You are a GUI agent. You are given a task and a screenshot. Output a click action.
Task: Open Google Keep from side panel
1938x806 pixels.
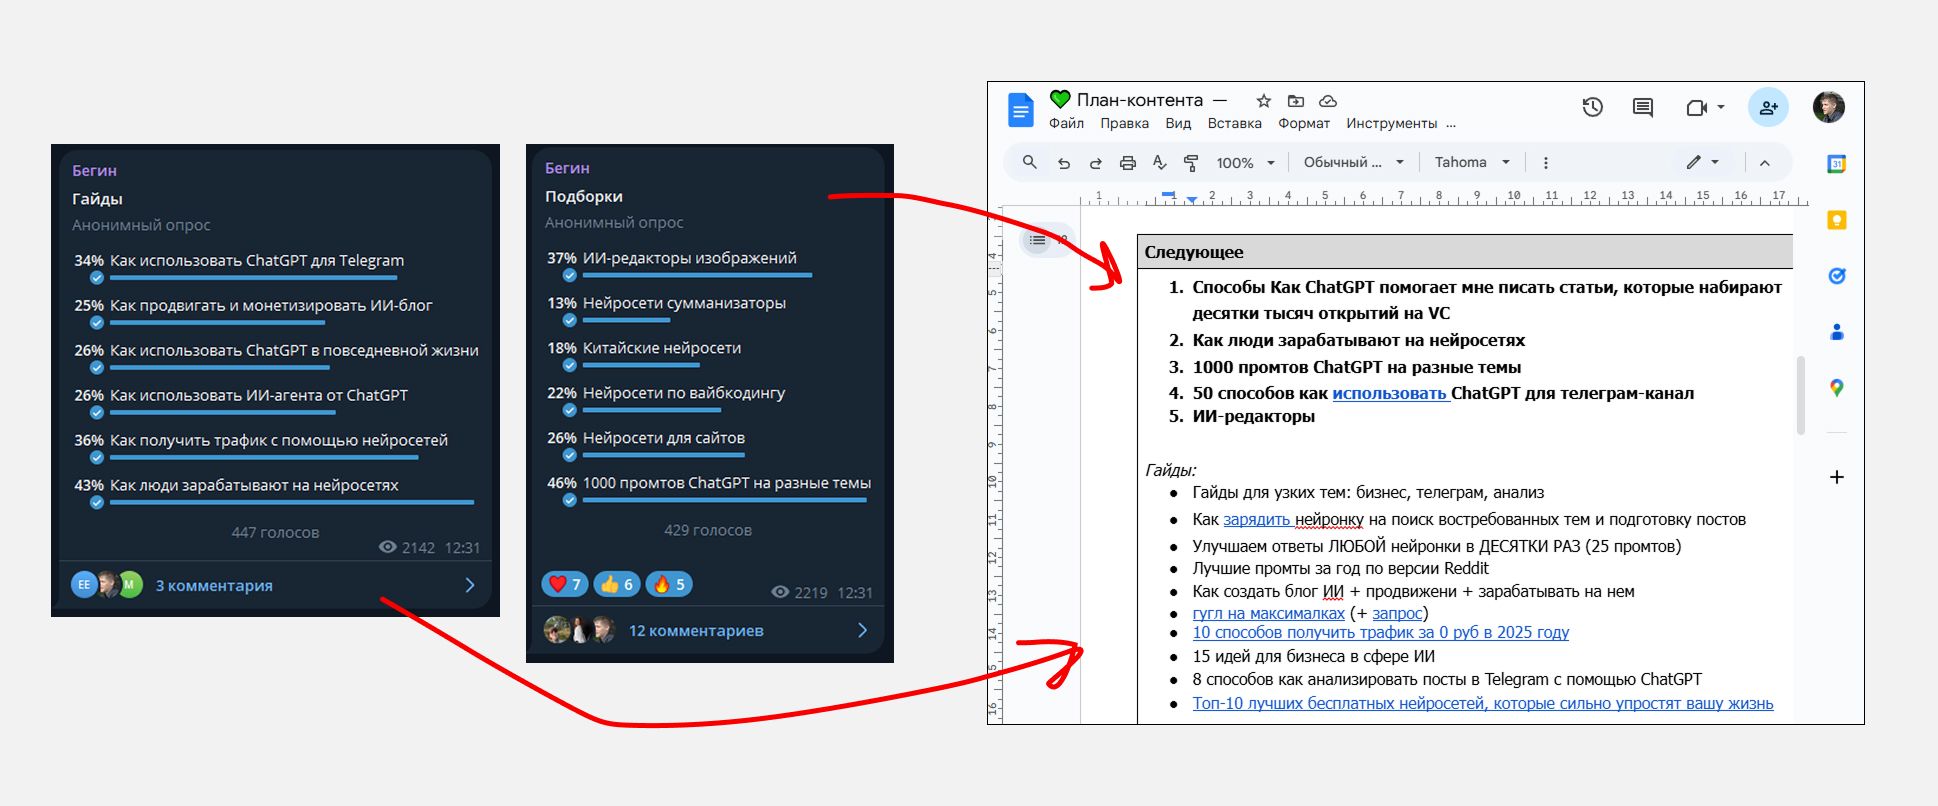click(x=1836, y=220)
